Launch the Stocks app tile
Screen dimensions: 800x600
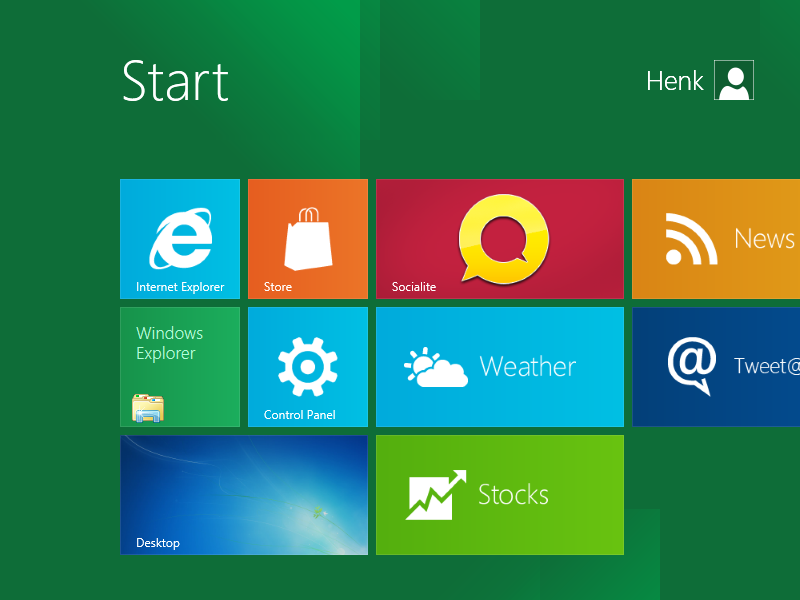(499, 494)
